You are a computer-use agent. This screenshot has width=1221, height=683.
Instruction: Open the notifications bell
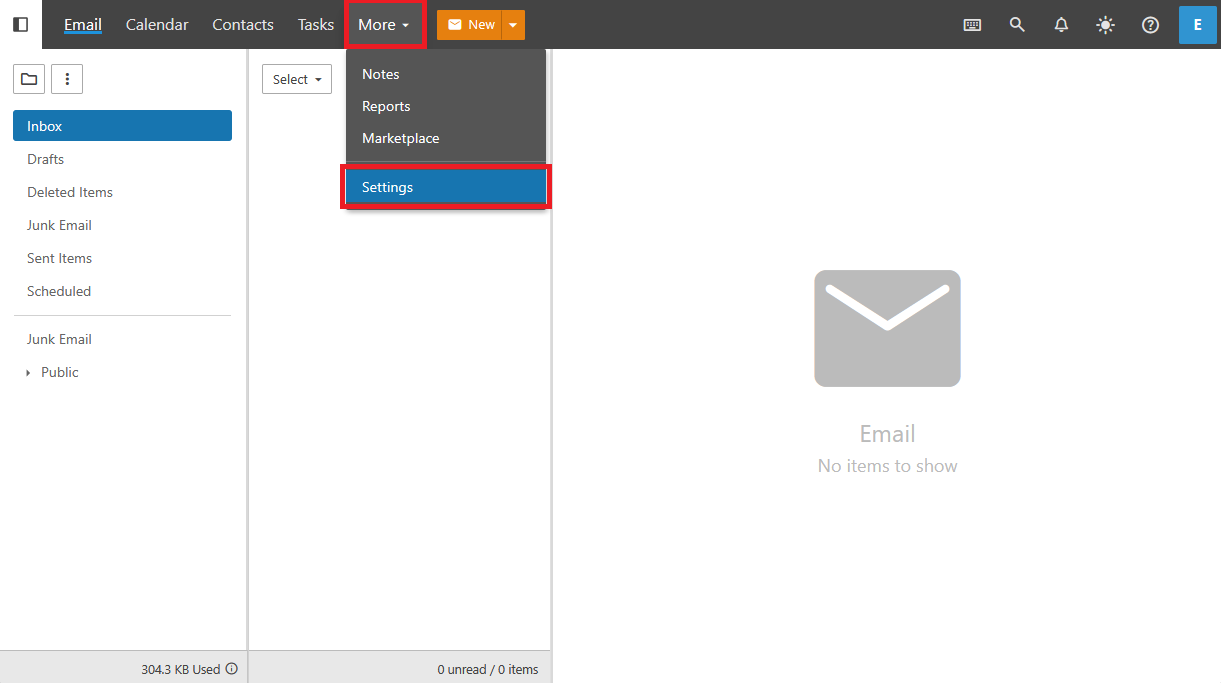[x=1061, y=25]
